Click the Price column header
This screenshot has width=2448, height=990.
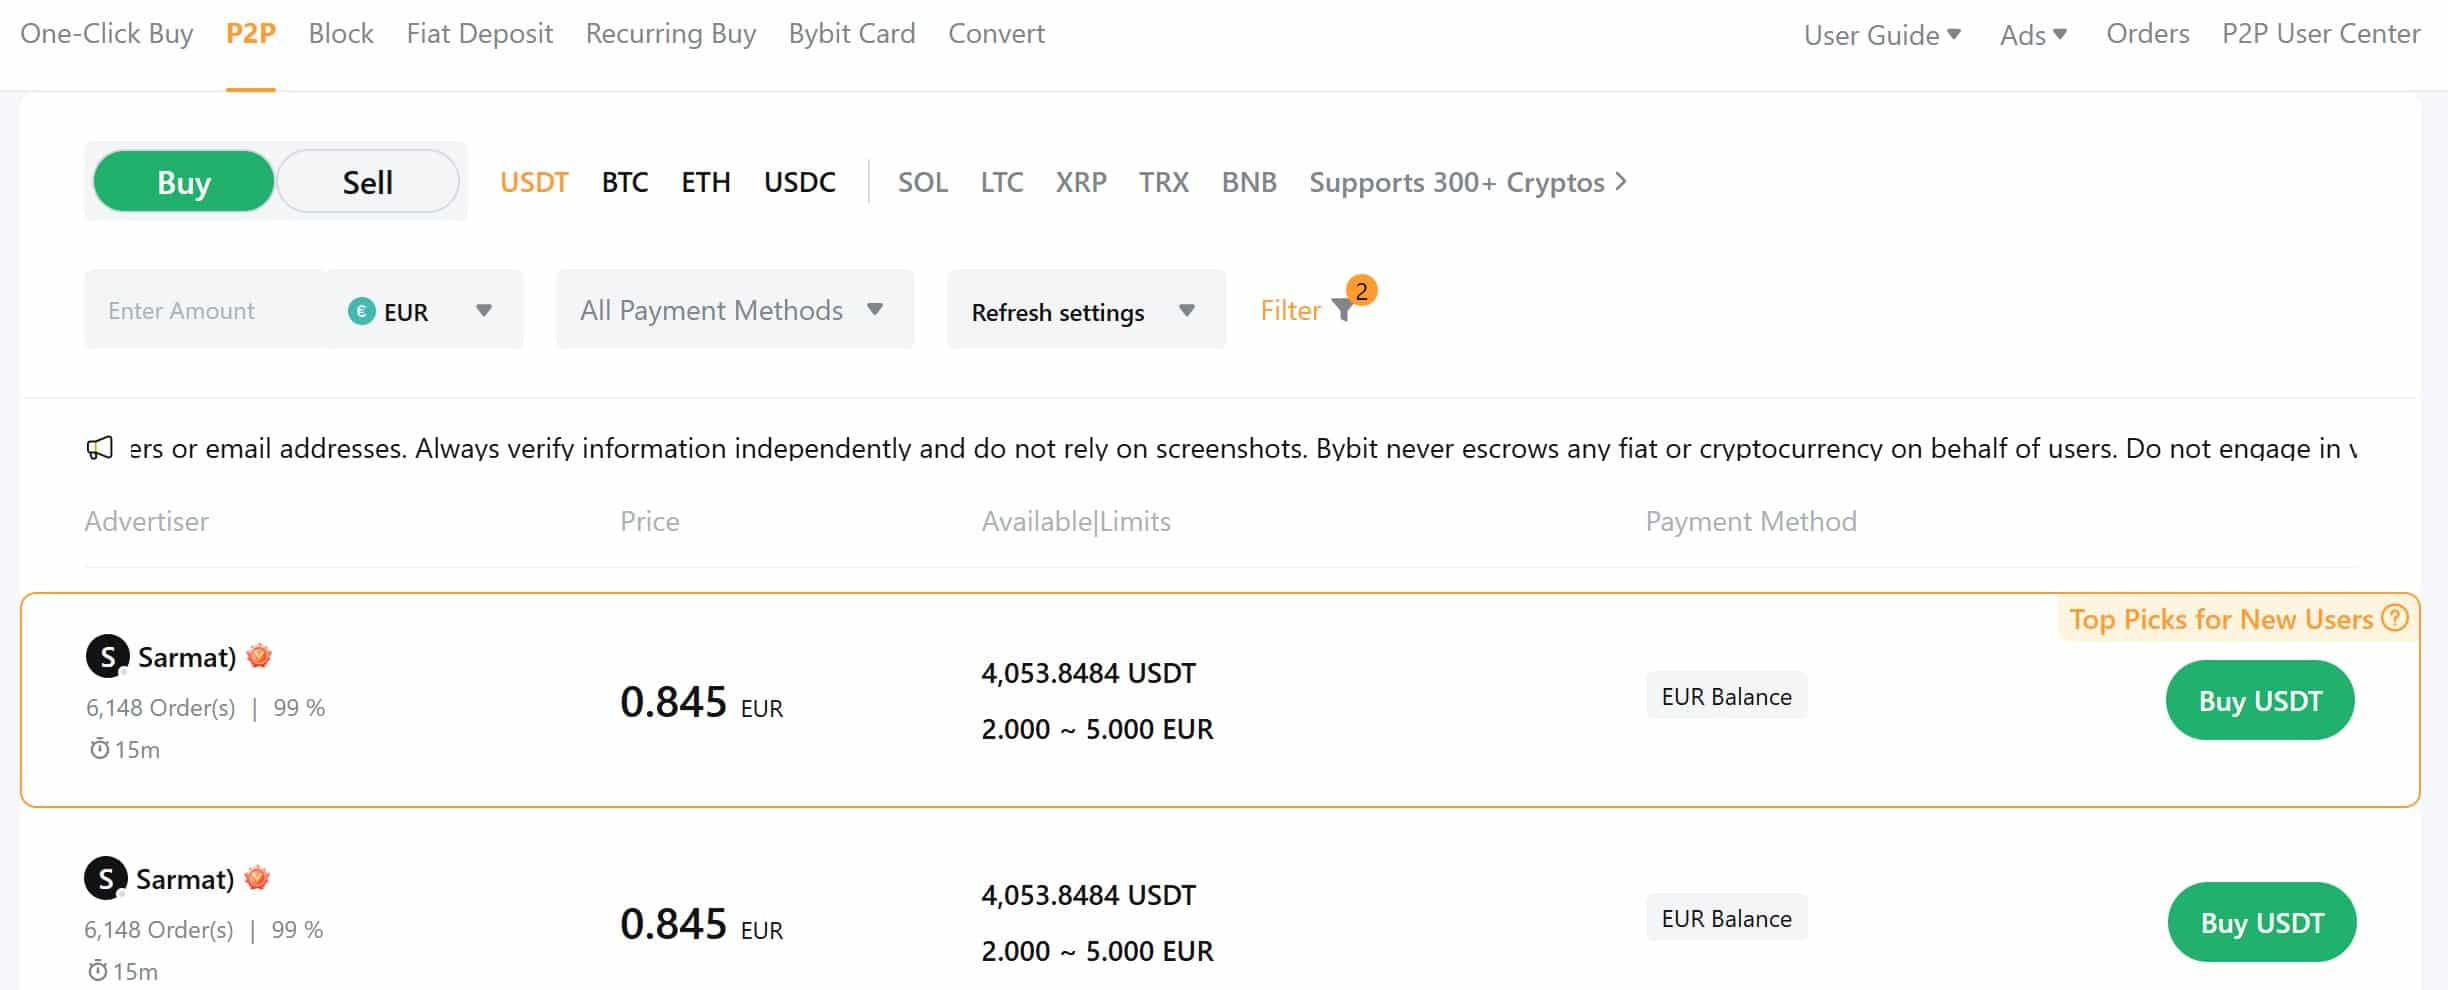(650, 521)
